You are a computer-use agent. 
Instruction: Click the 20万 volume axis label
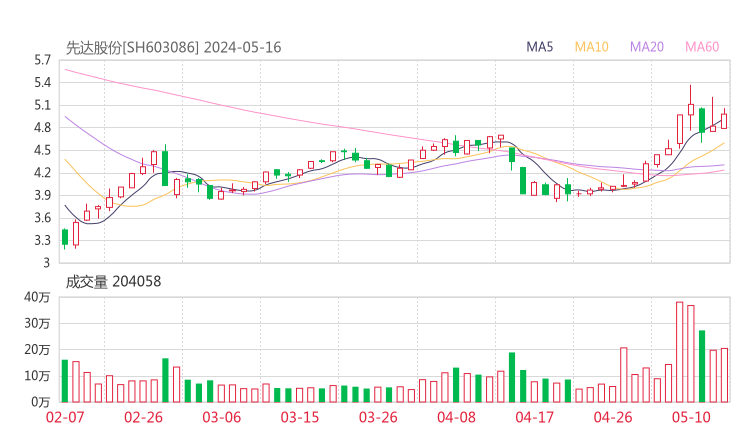(37, 350)
